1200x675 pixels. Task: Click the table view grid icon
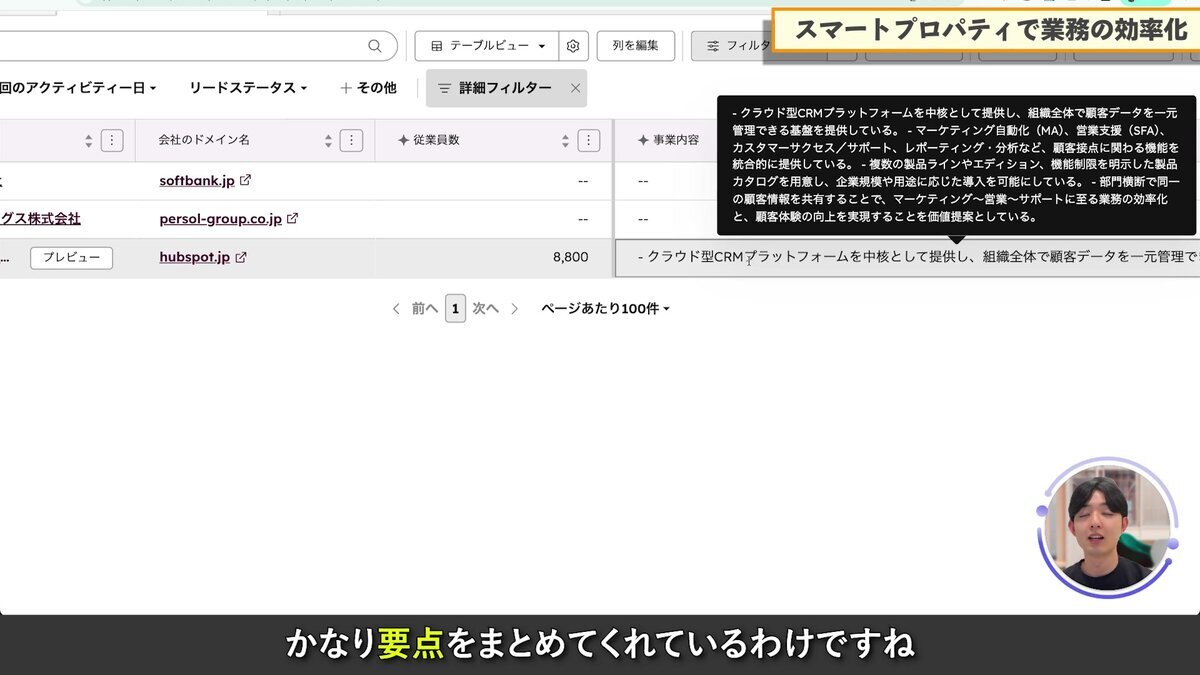437,46
